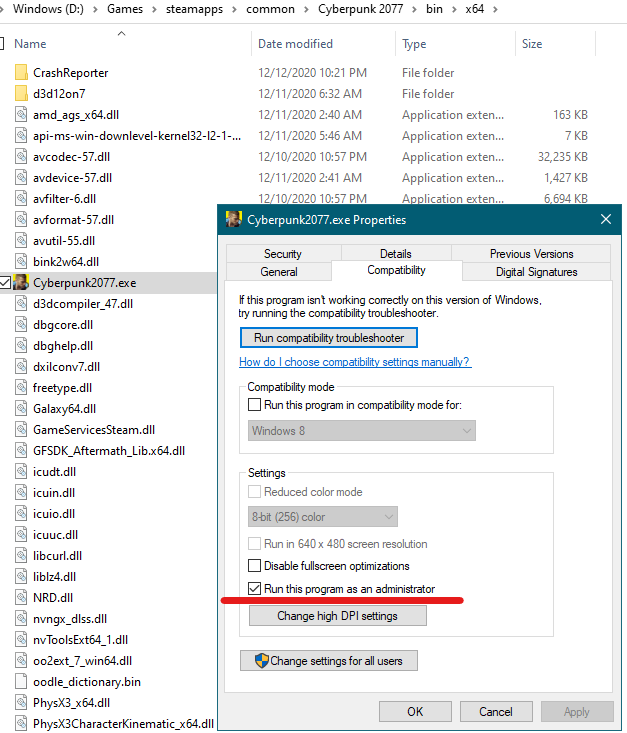Image resolution: width=627 pixels, height=733 pixels.
Task: Select the icuuc.dll file name
Action: (x=56, y=535)
